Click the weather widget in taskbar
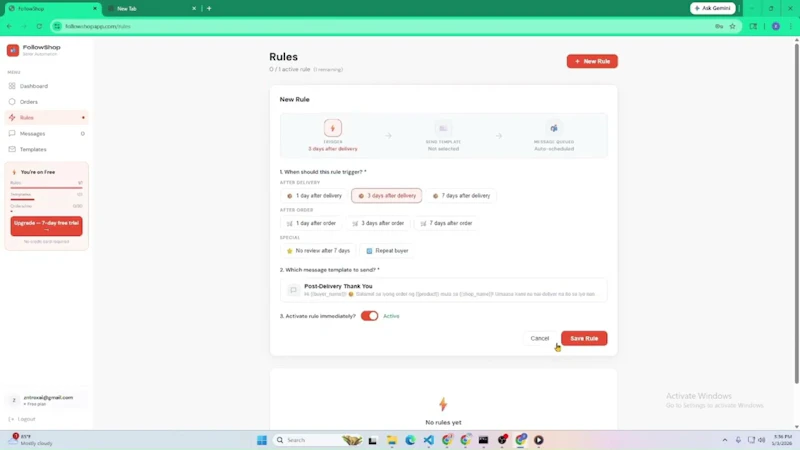The height and width of the screenshot is (450, 800). (x=32, y=440)
